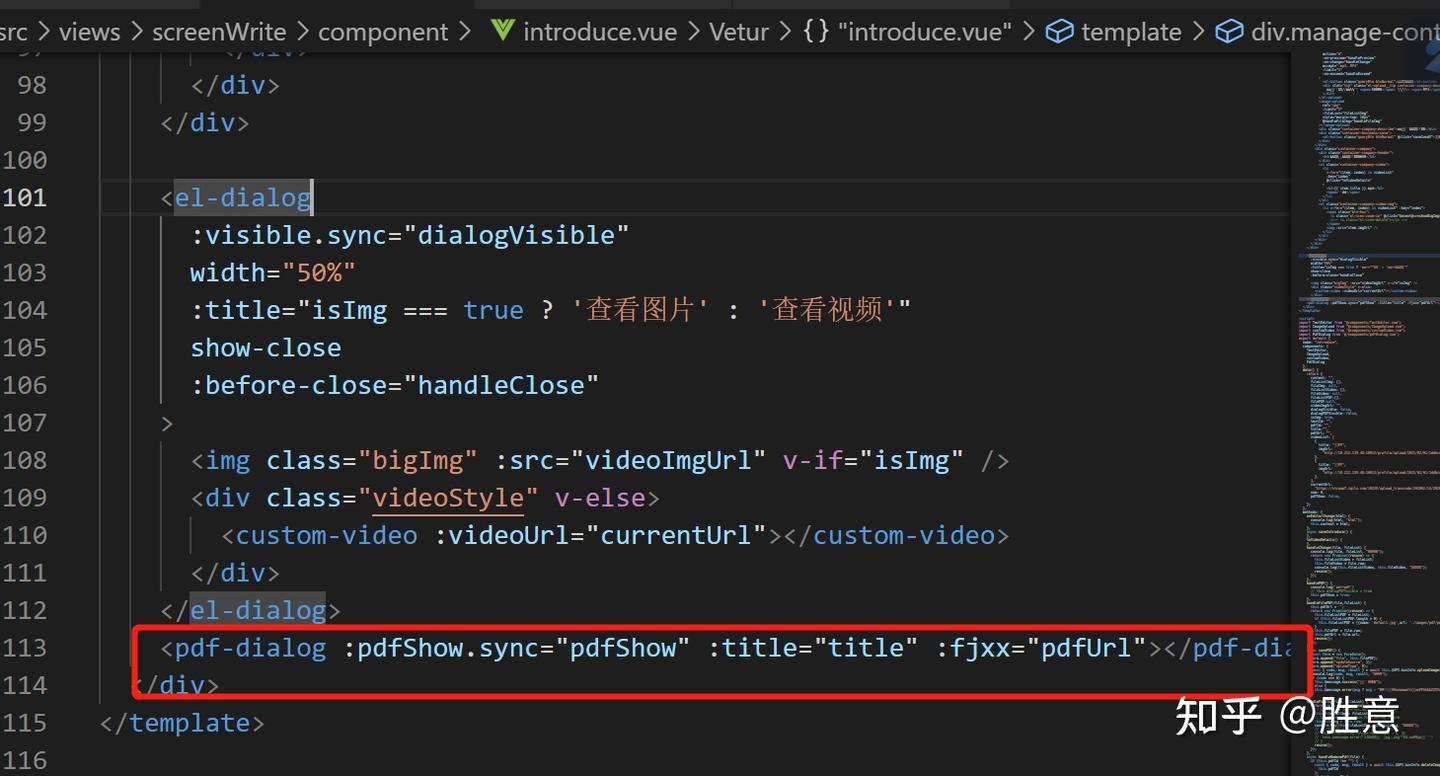The width and height of the screenshot is (1440, 776).
Task: Select the src breadcrumb item
Action: pyautogui.click(x=14, y=31)
